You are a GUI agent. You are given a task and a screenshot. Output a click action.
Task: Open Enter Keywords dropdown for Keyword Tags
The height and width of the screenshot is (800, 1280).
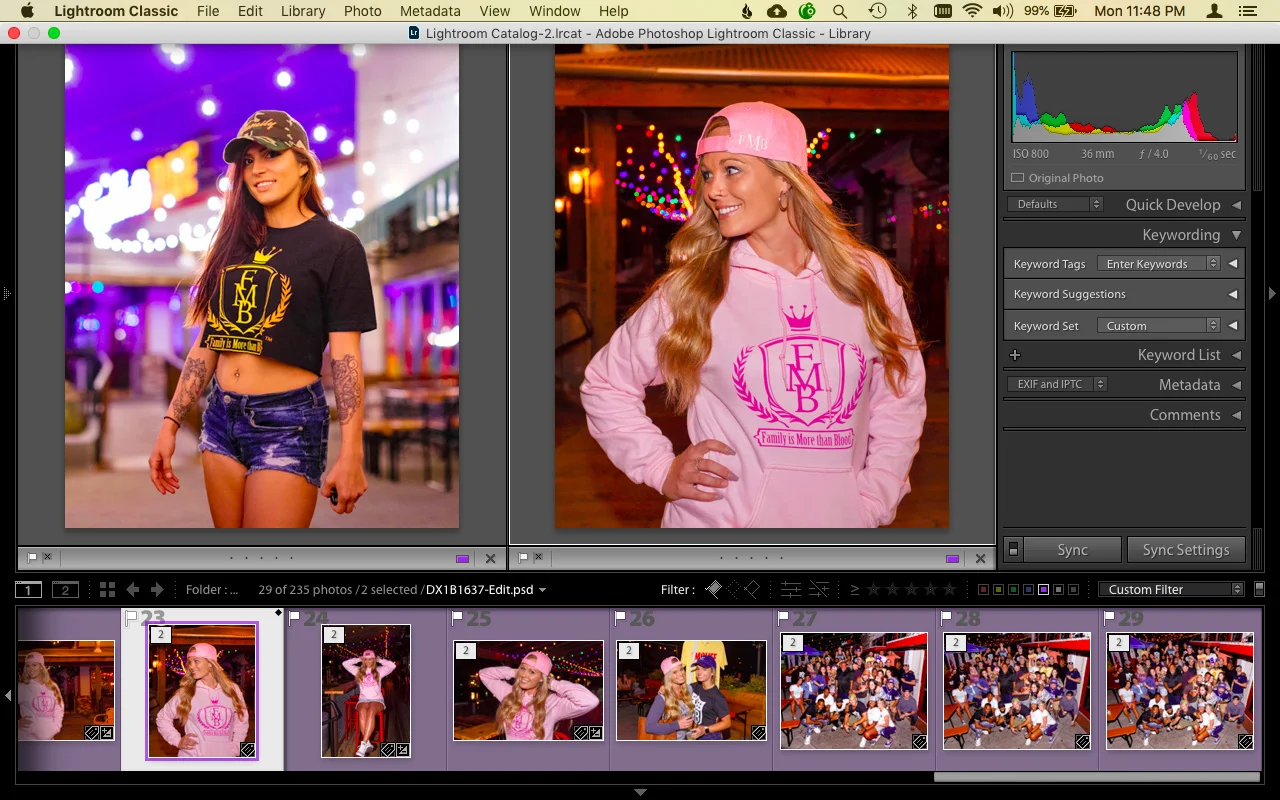click(1158, 264)
